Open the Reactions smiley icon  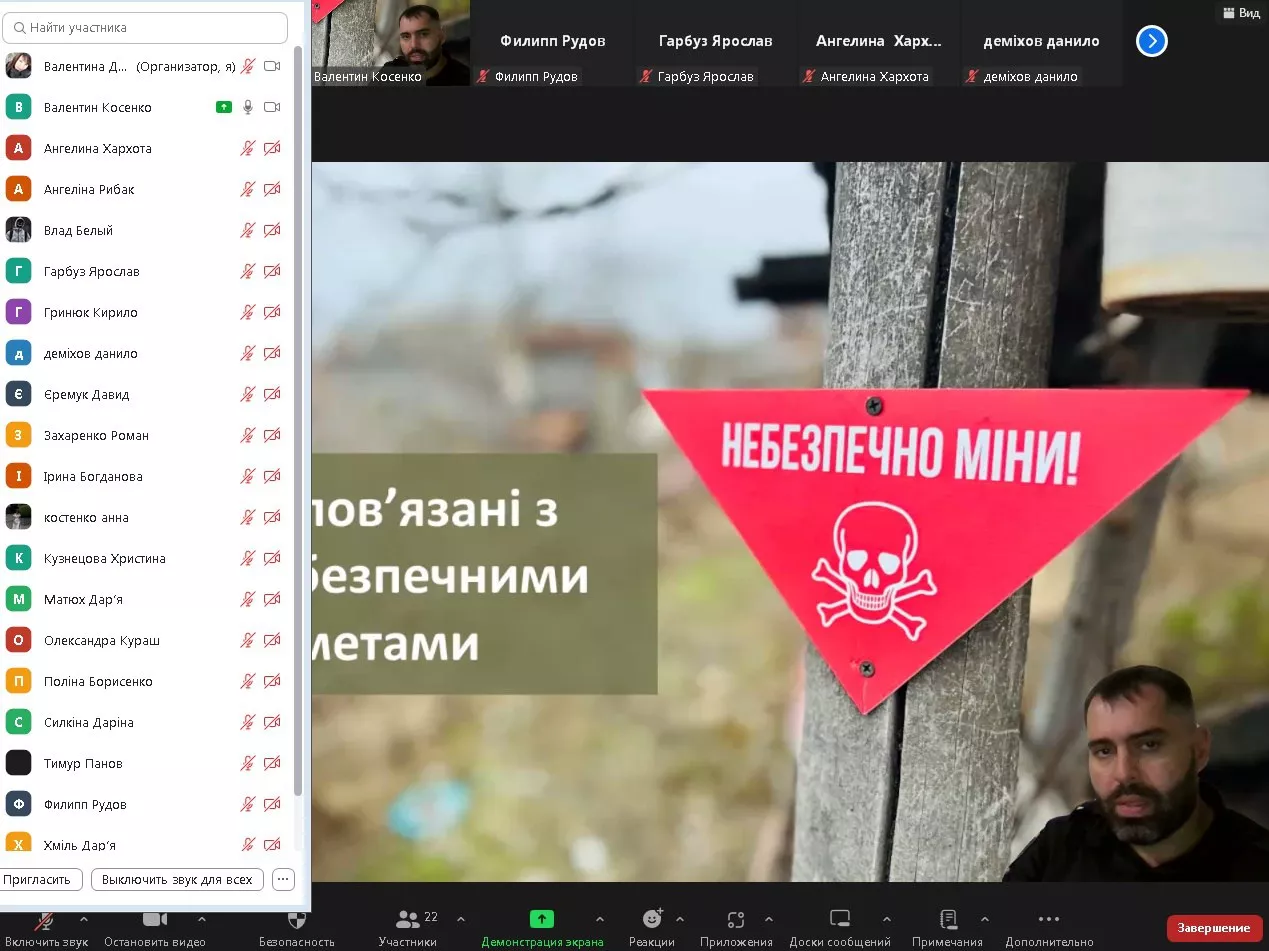652,919
